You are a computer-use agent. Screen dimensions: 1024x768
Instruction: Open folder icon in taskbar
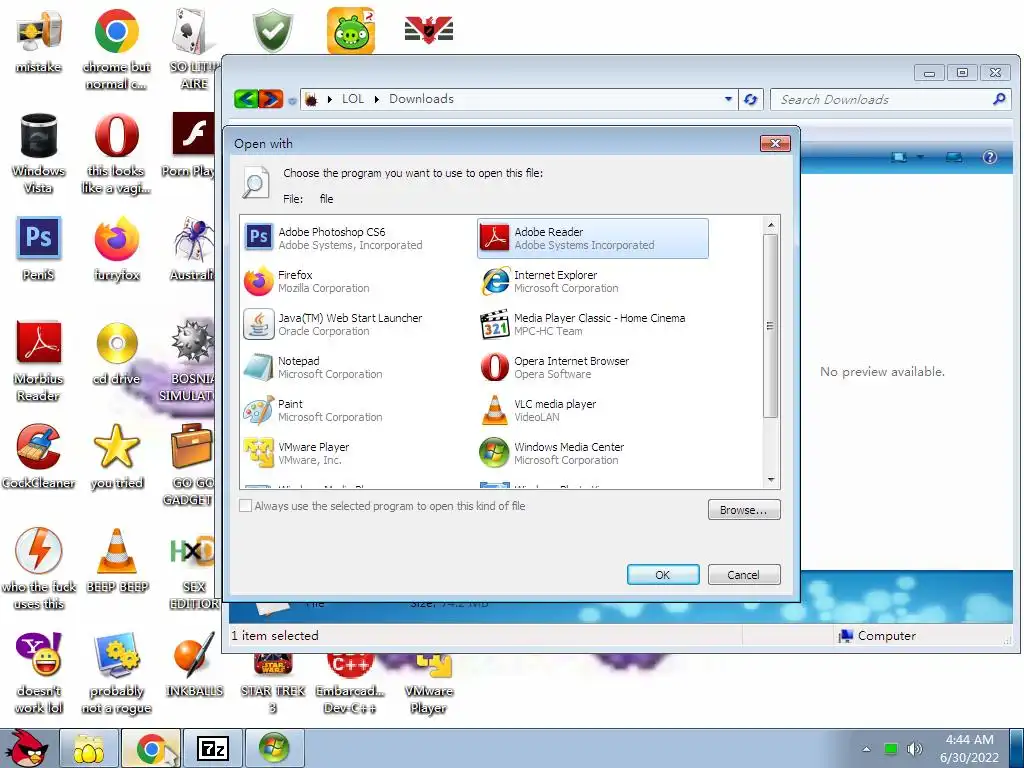click(89, 748)
